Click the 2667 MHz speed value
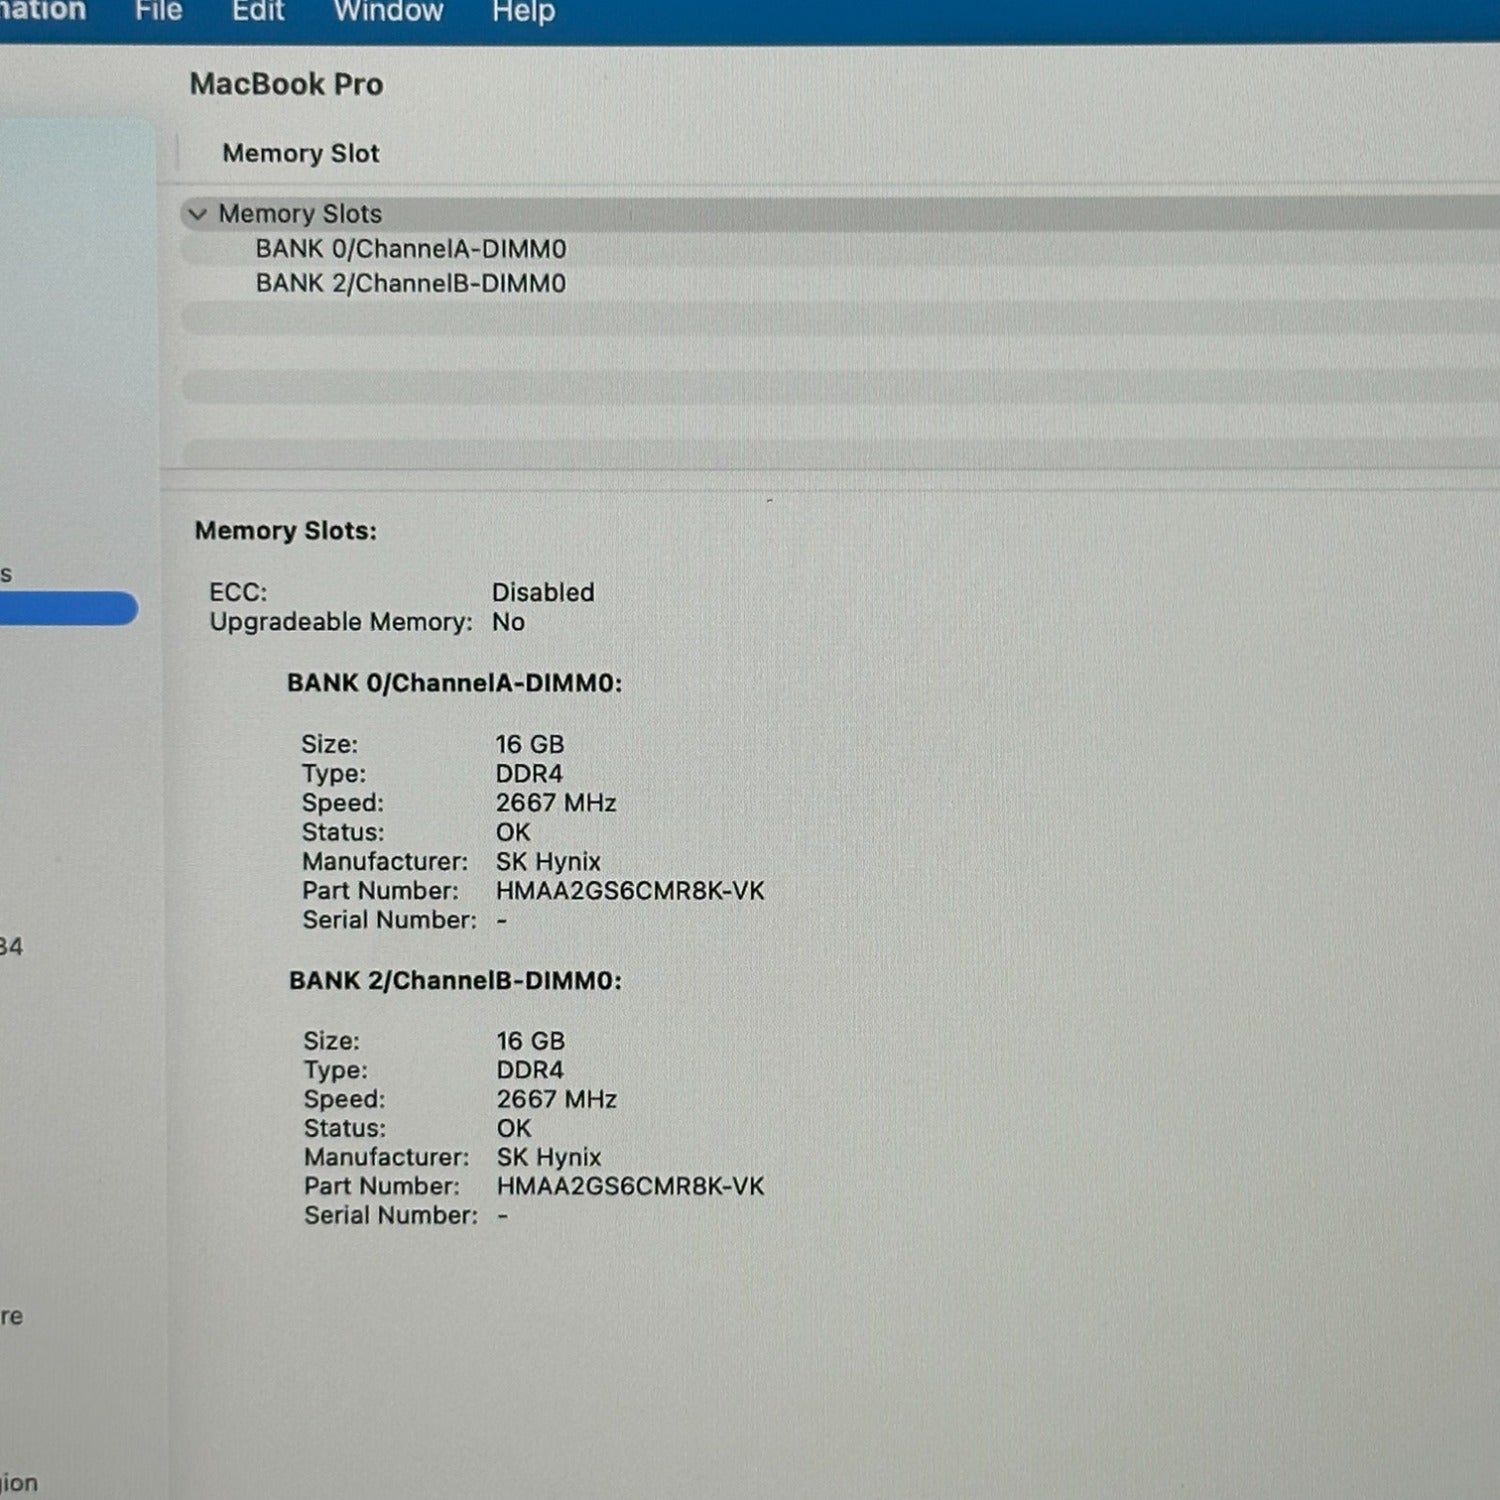The image size is (1500, 1500). [x=554, y=802]
